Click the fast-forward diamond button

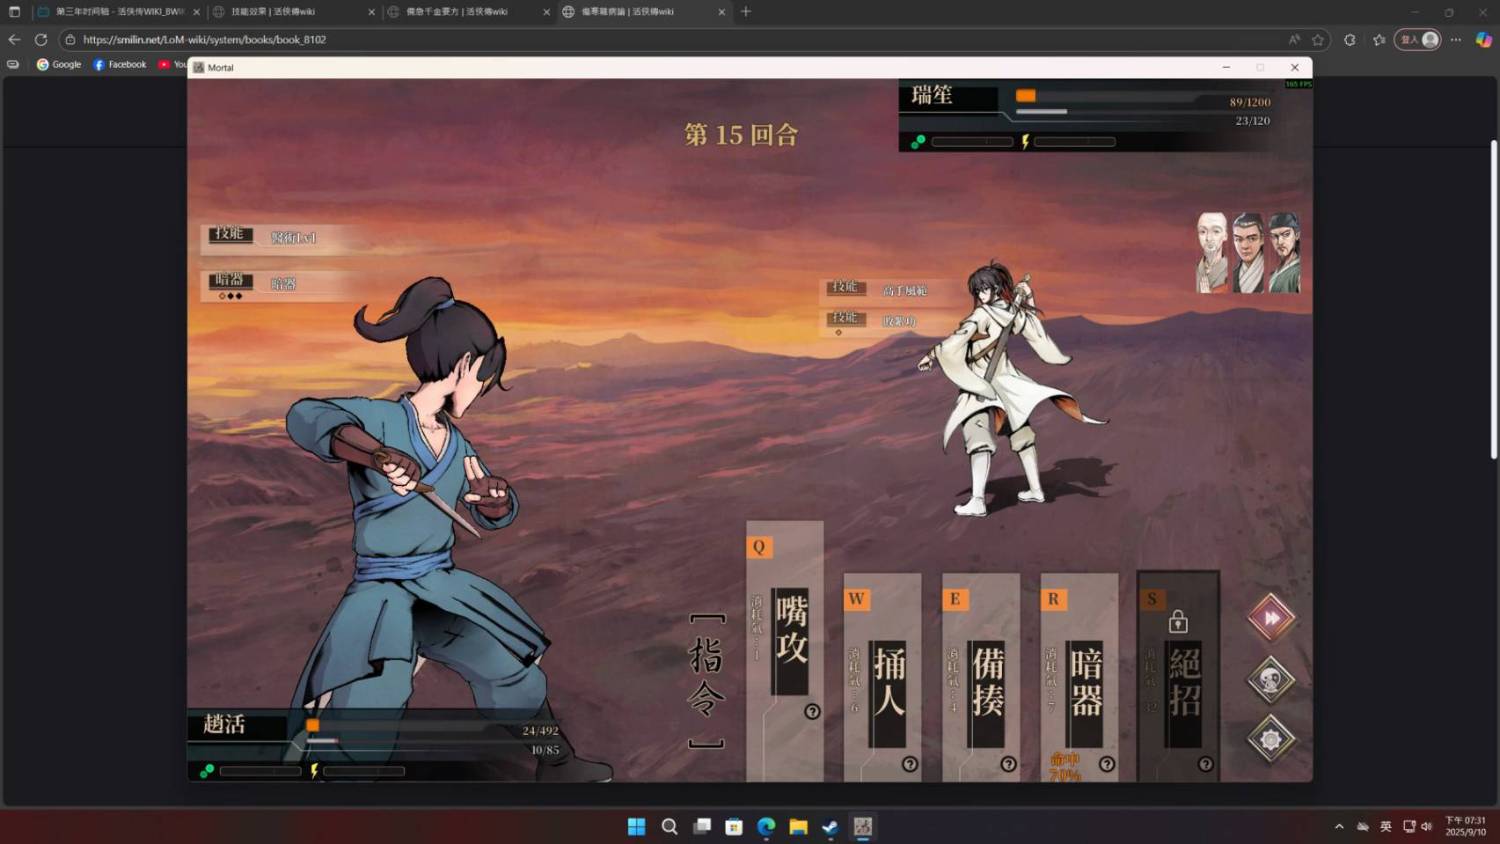(x=1271, y=618)
